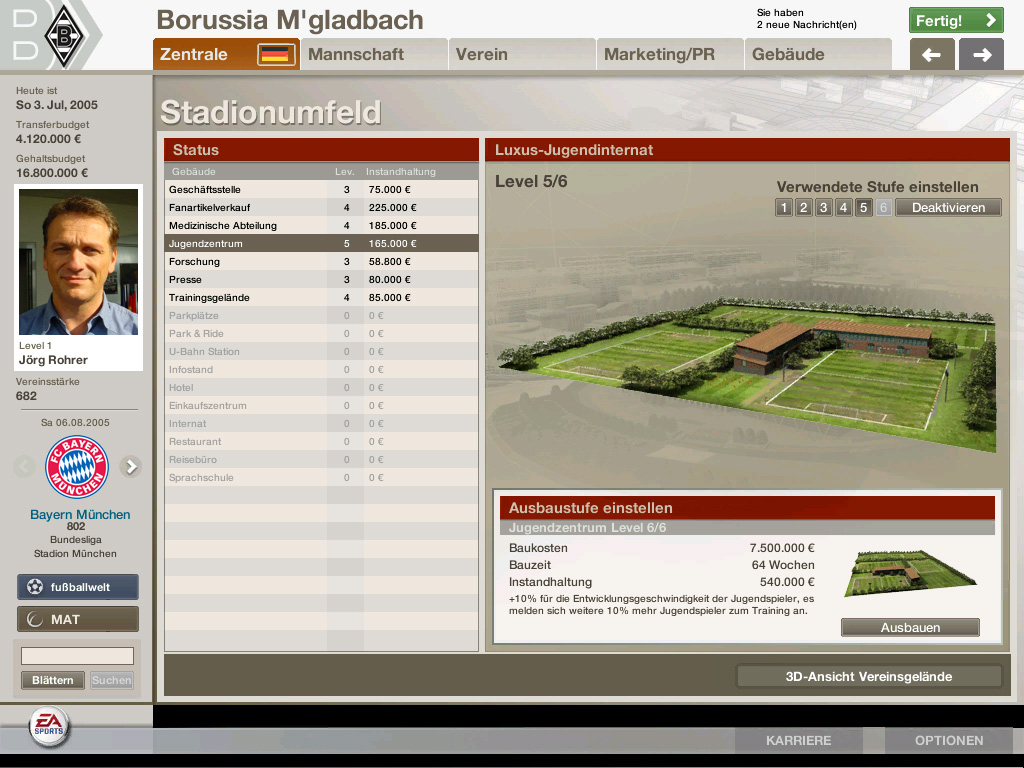The height and width of the screenshot is (768, 1024).
Task: Click manager portrait of Jörg Rohrer
Action: [78, 262]
